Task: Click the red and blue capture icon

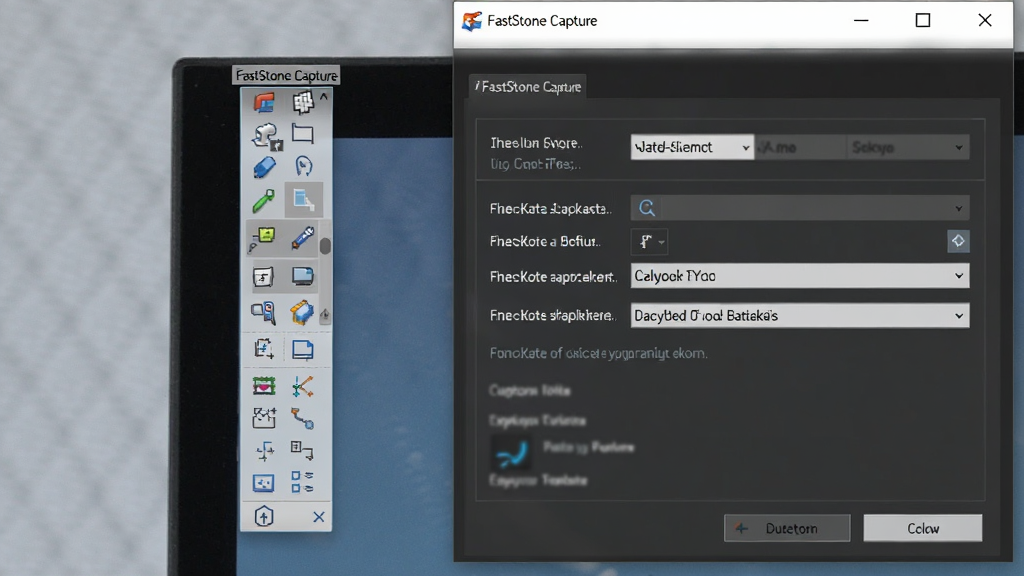Action: pyautogui.click(x=264, y=103)
